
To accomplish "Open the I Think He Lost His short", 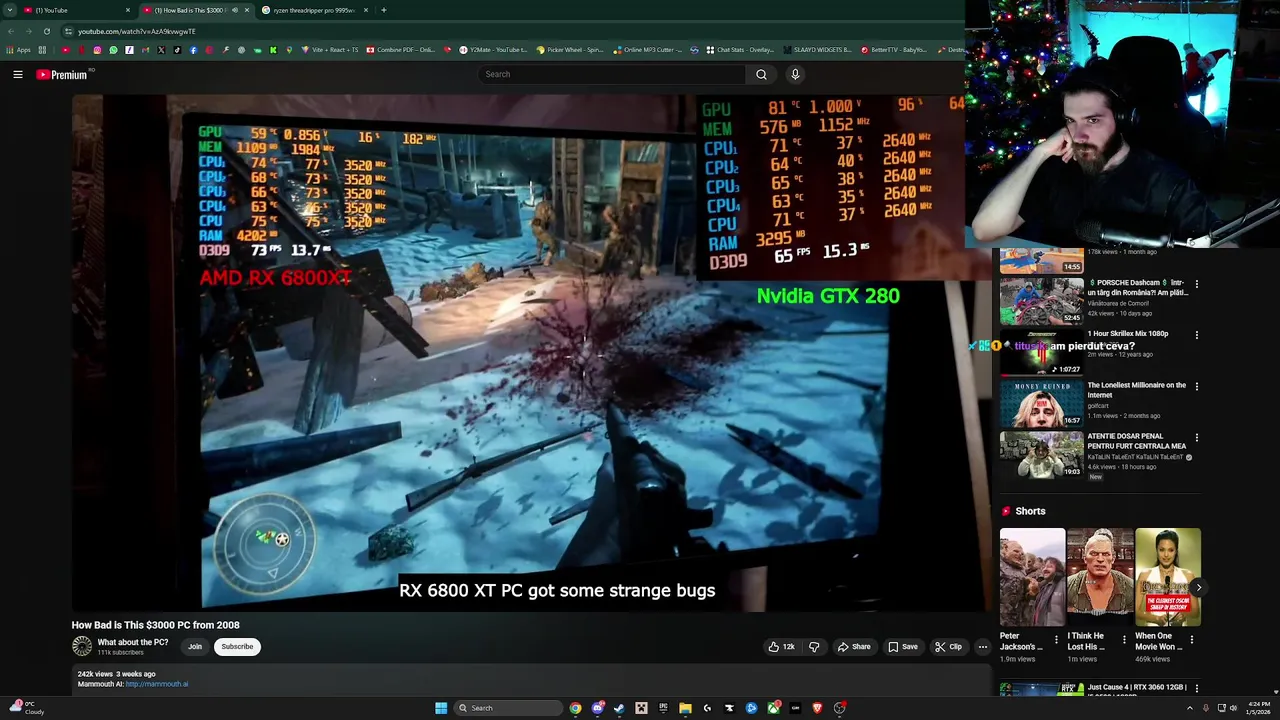I will [x=1100, y=576].
